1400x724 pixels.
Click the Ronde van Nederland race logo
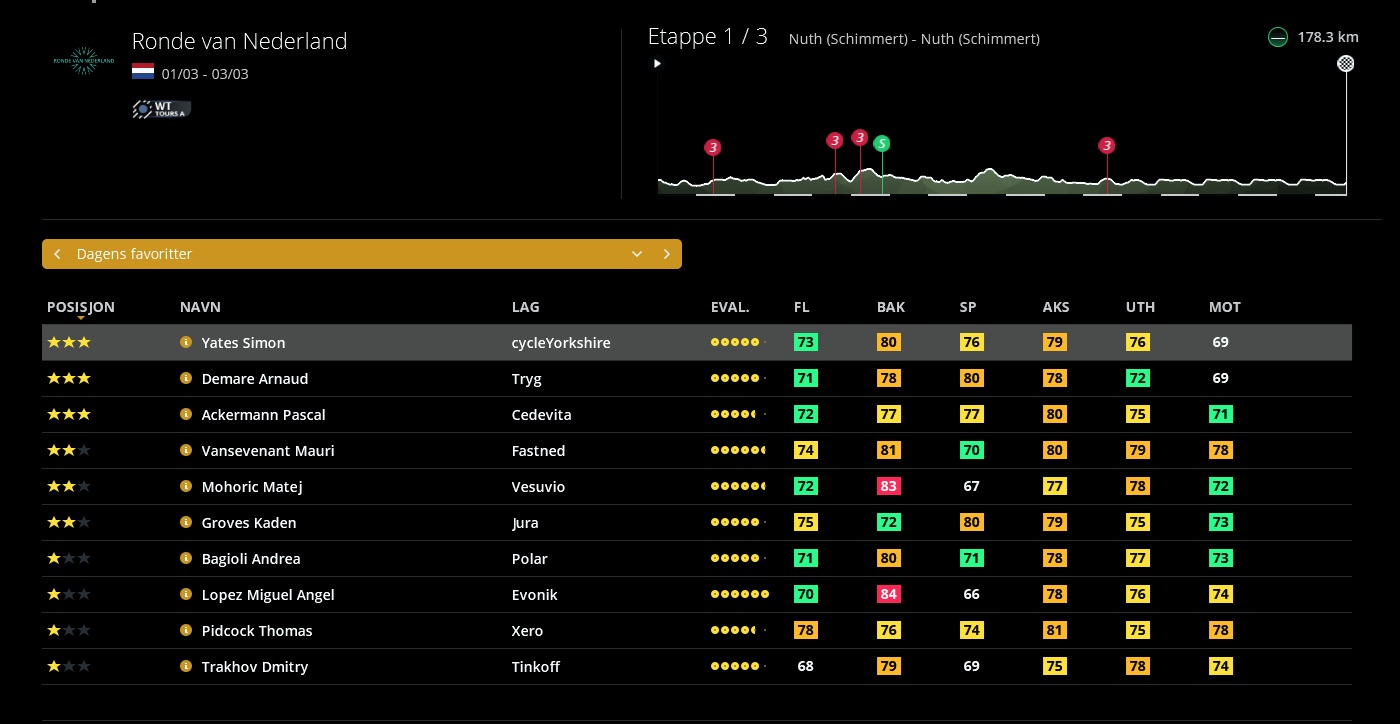(84, 61)
